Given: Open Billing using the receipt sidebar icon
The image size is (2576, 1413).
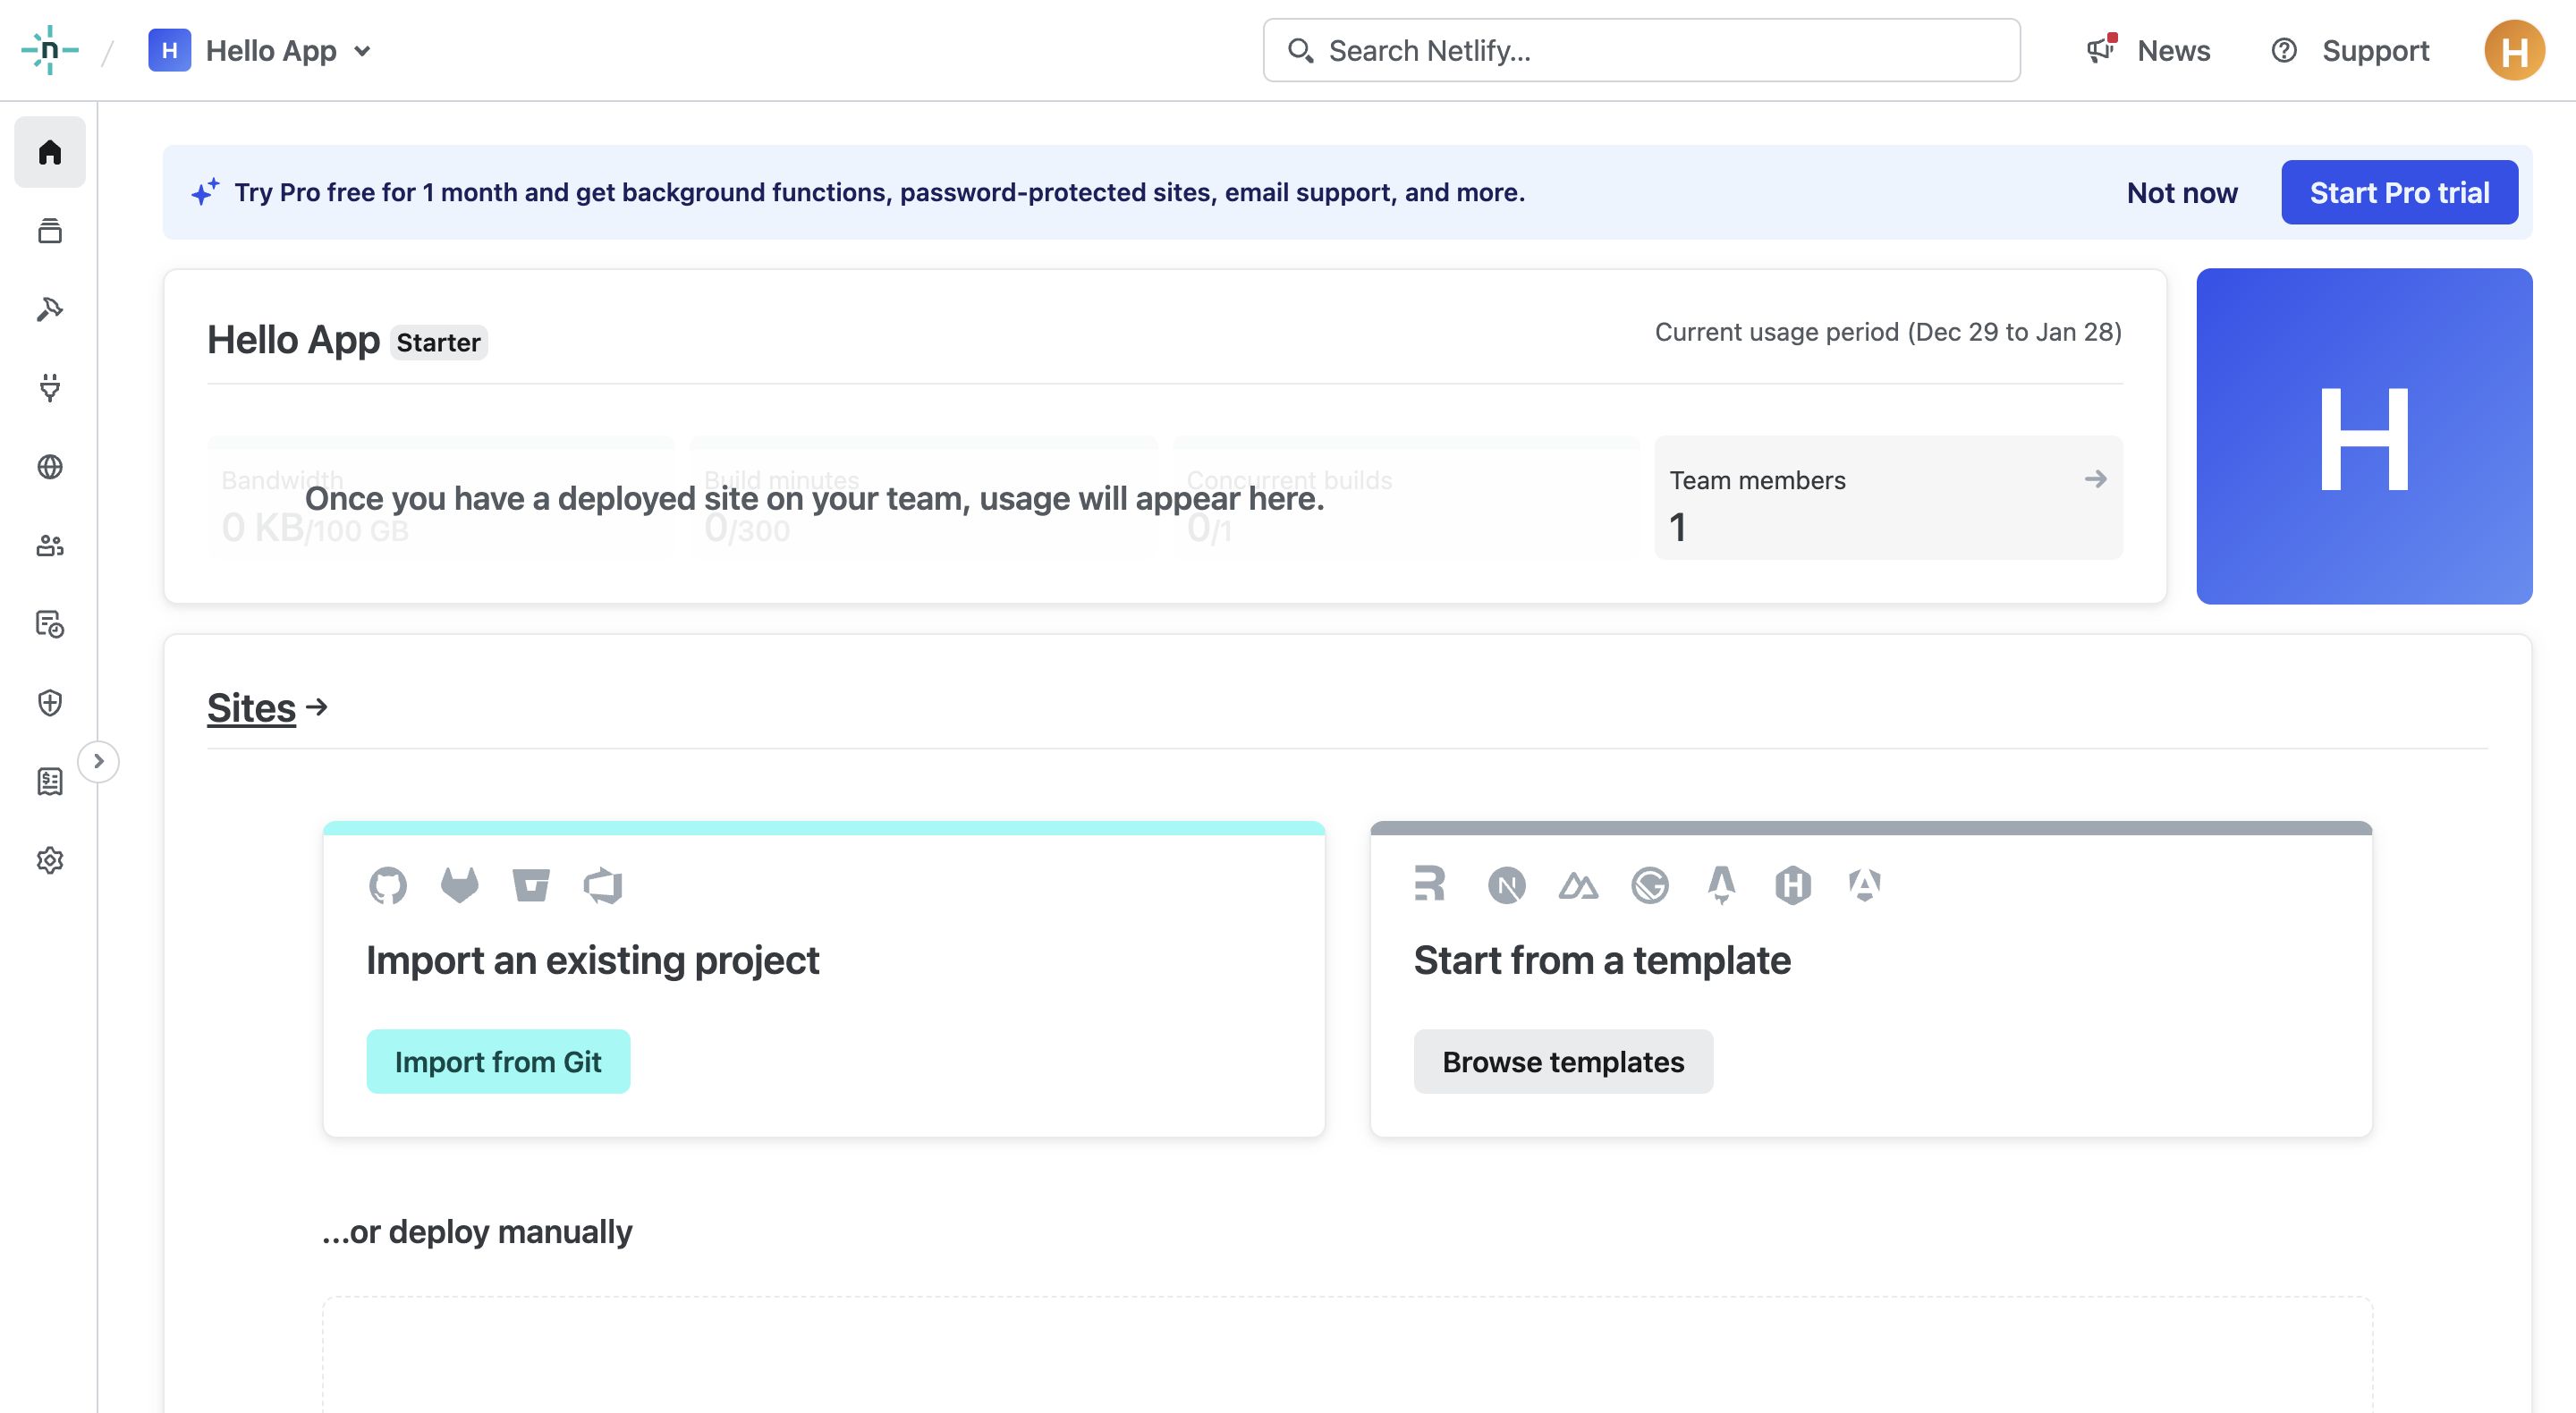Looking at the screenshot, I should tap(50, 782).
